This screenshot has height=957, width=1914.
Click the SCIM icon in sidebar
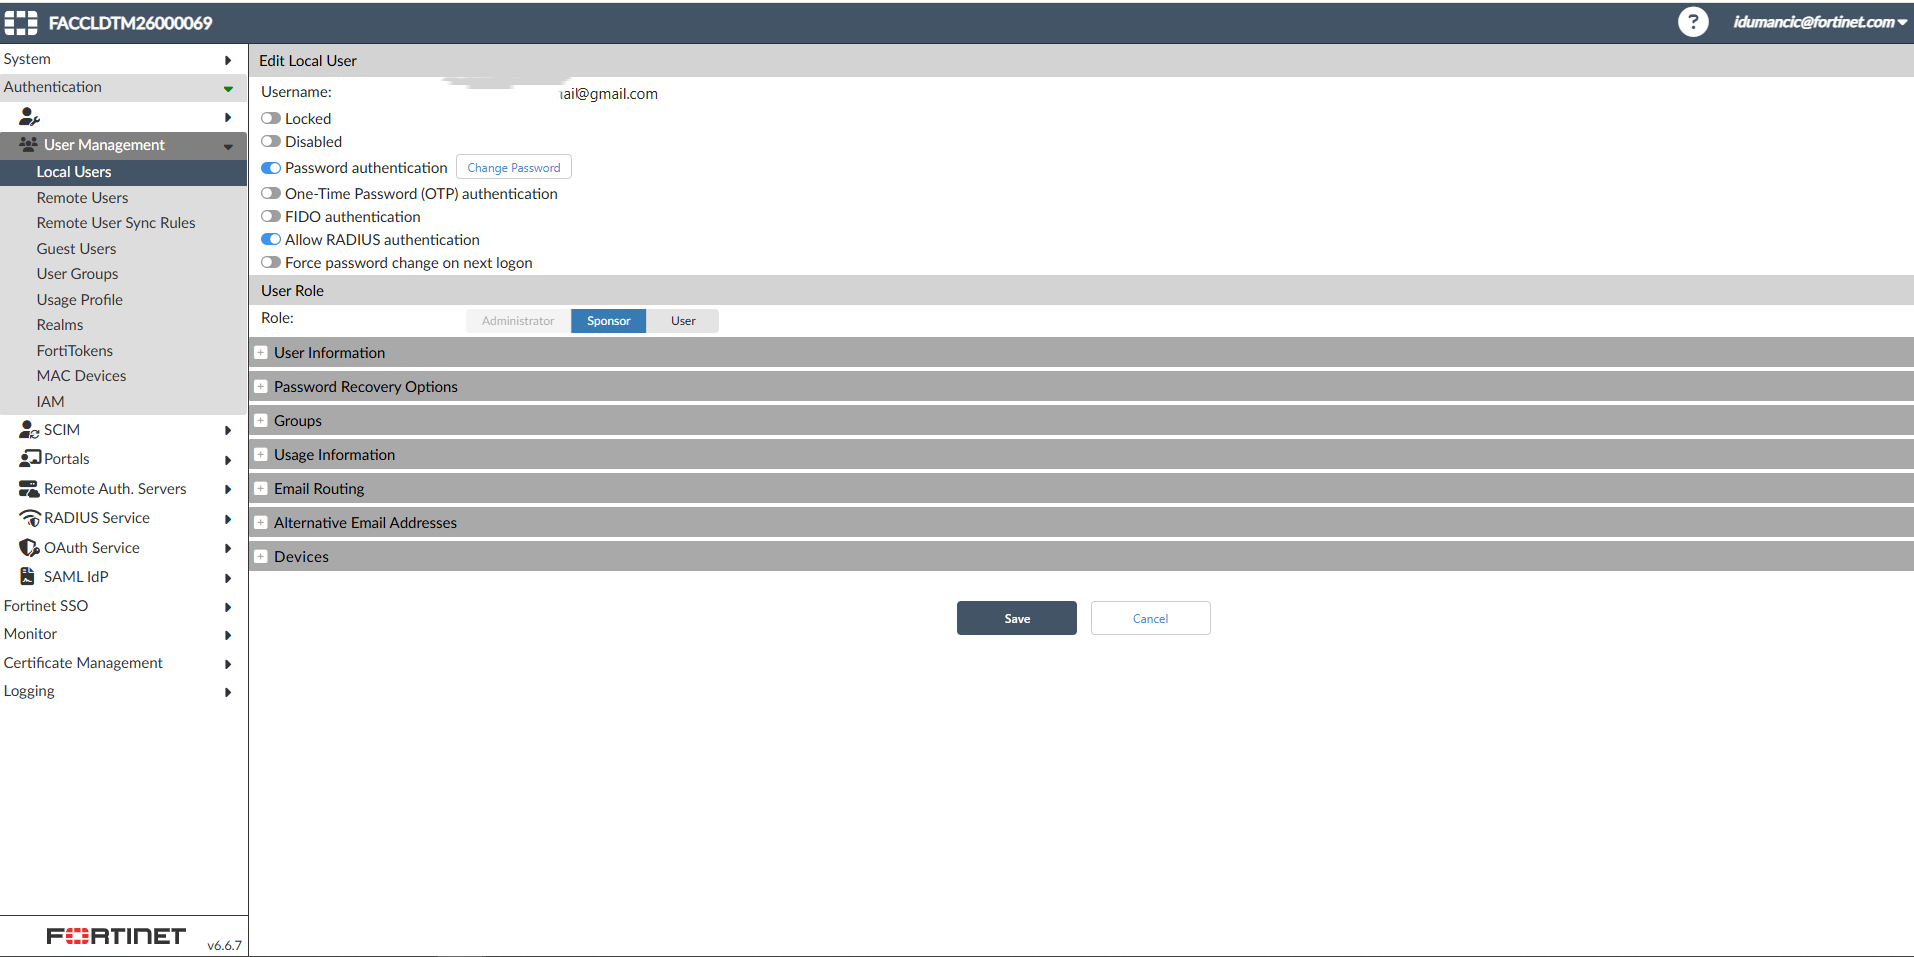[29, 430]
